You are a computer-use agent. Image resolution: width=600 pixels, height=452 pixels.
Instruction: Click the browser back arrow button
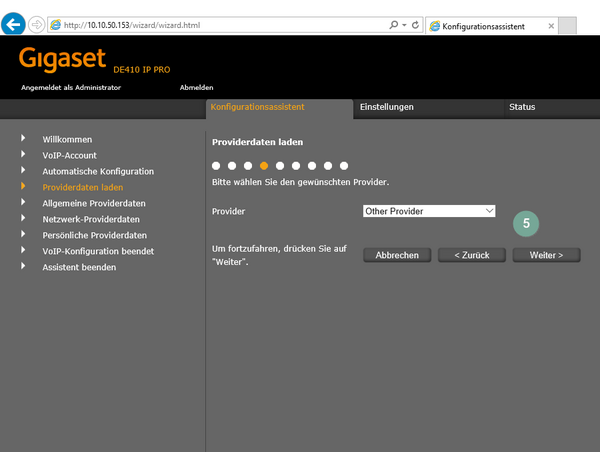click(14, 24)
